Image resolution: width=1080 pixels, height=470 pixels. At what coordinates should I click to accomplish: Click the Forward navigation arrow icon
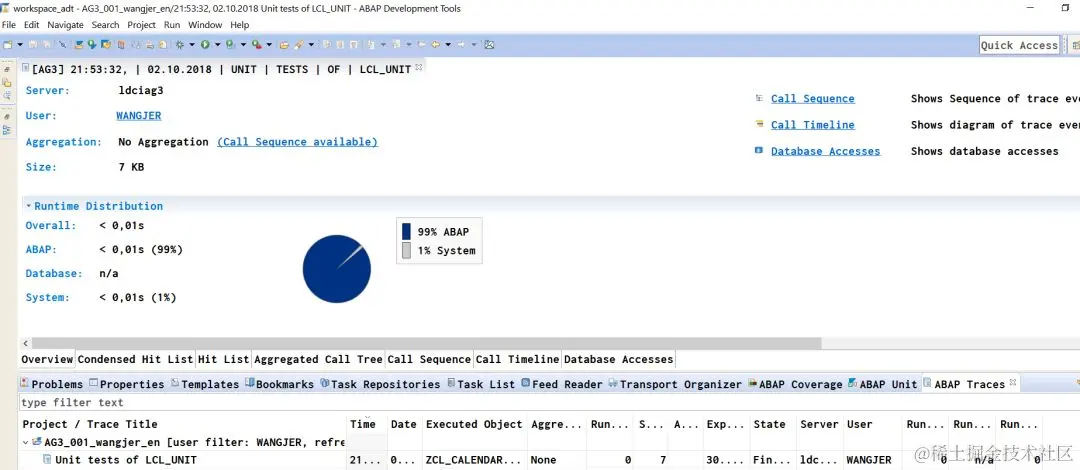461,45
